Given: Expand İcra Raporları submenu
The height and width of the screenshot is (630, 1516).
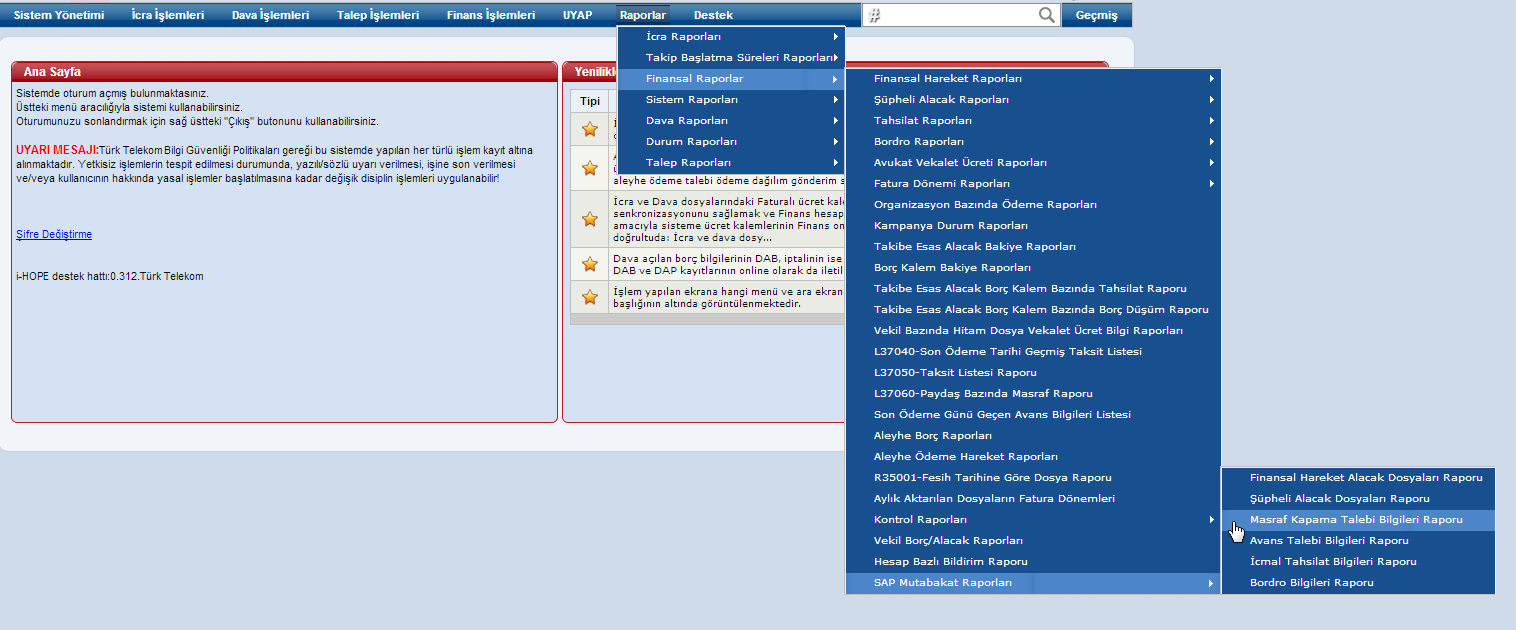Looking at the screenshot, I should 731,37.
